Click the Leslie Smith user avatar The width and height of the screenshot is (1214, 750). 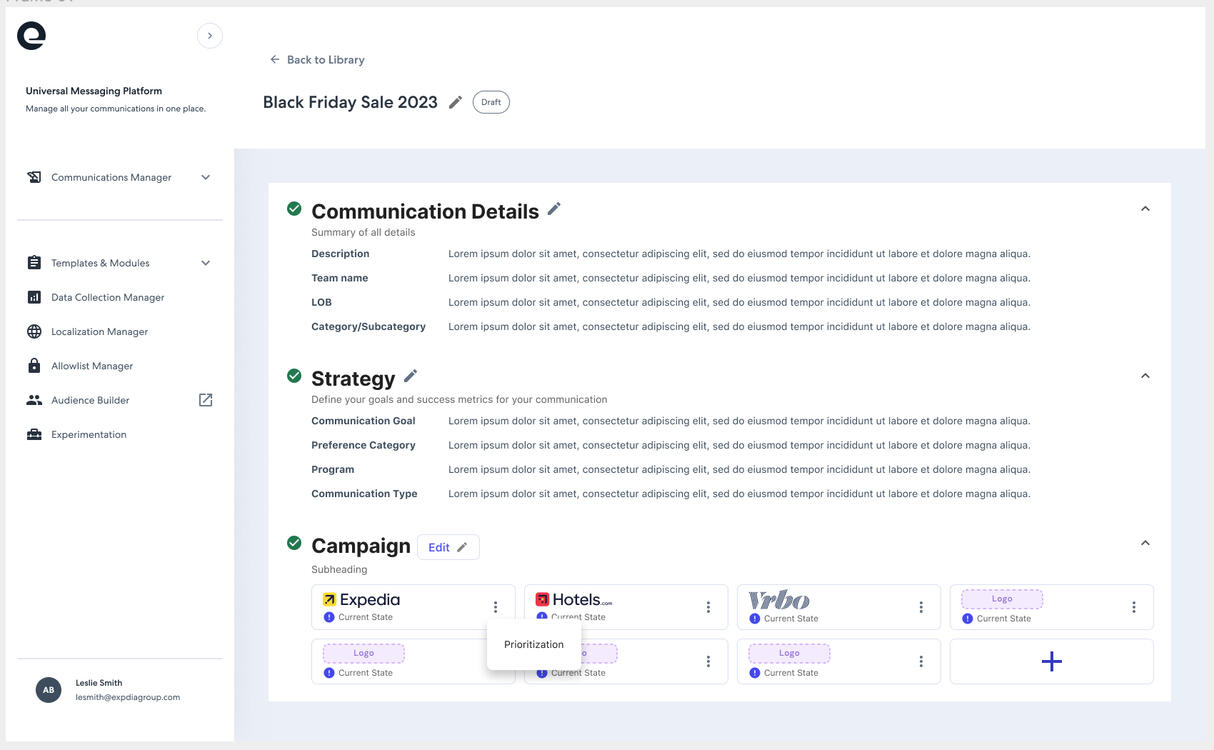(x=48, y=690)
